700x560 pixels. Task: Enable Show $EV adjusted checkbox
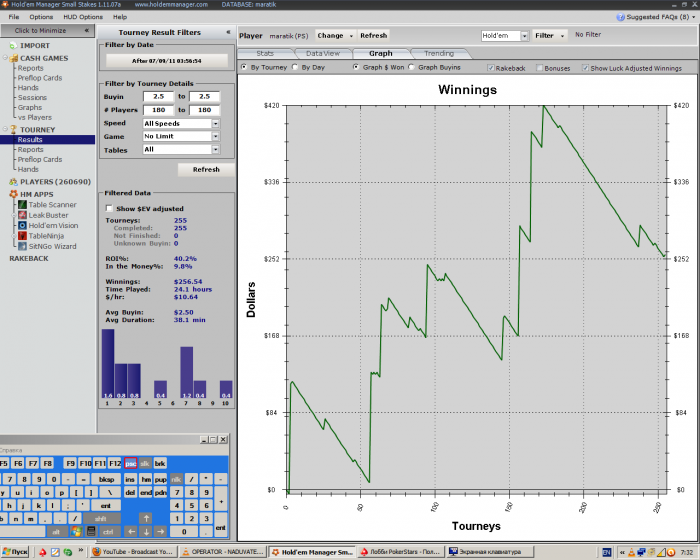click(109, 209)
